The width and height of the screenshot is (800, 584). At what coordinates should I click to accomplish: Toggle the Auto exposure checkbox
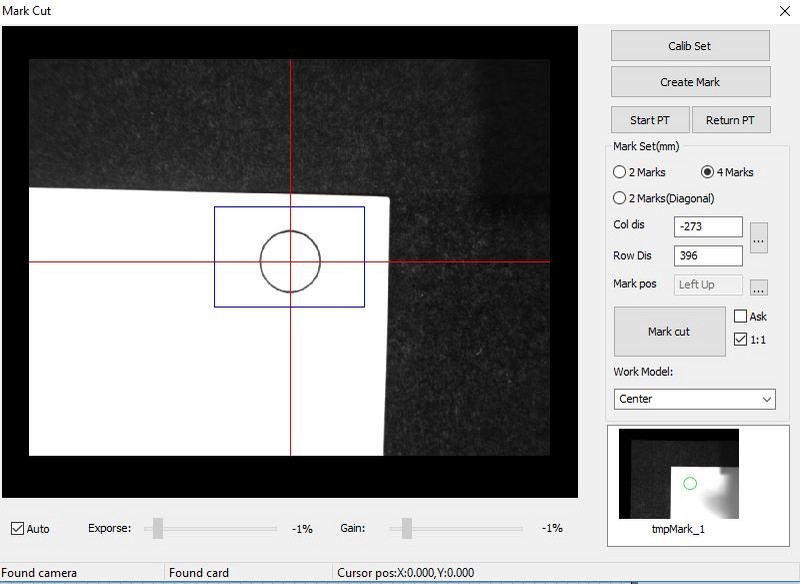pos(18,528)
